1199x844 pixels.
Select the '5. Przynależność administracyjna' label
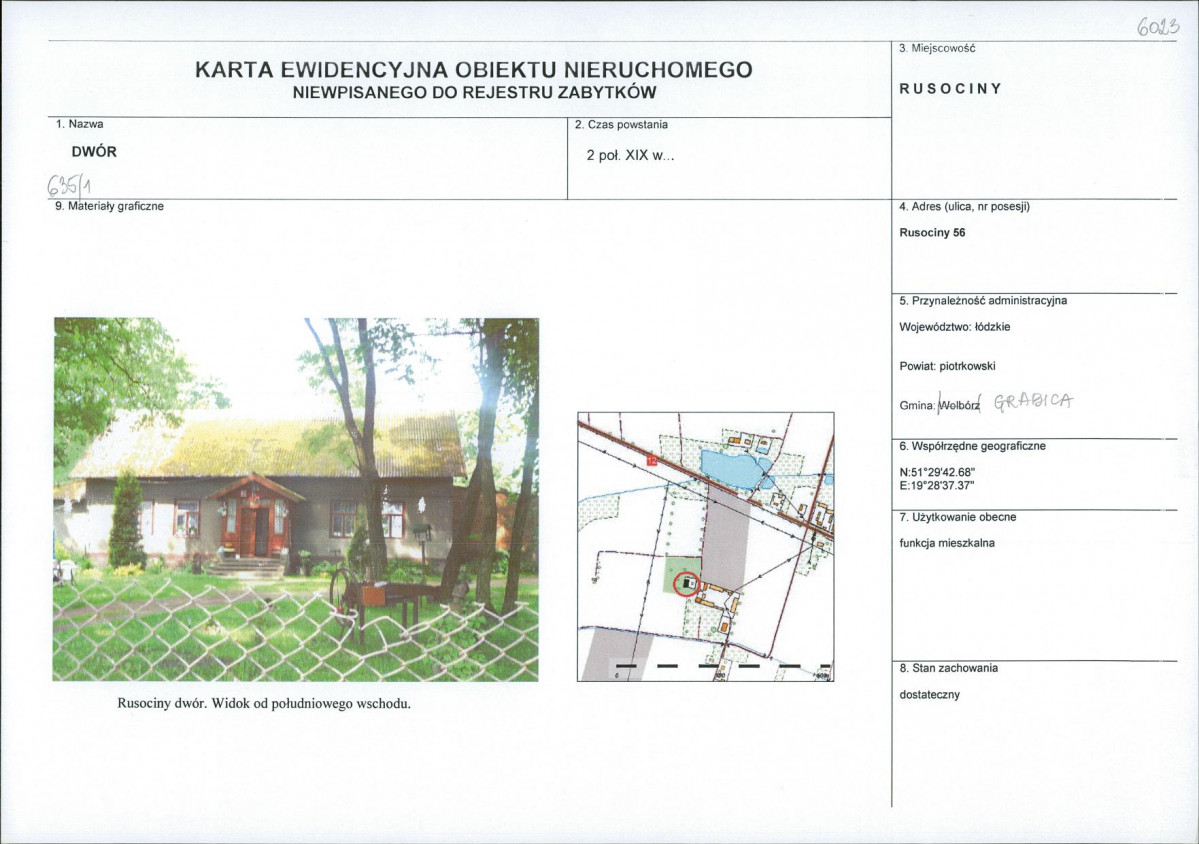pos(983,300)
